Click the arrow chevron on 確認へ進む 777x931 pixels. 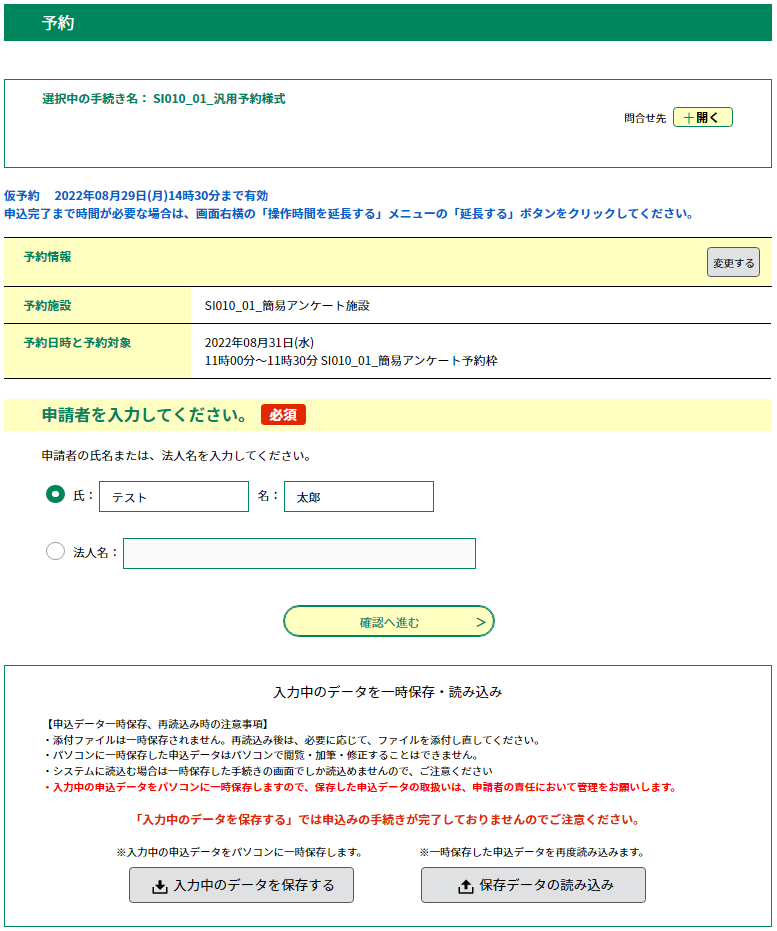[480, 622]
